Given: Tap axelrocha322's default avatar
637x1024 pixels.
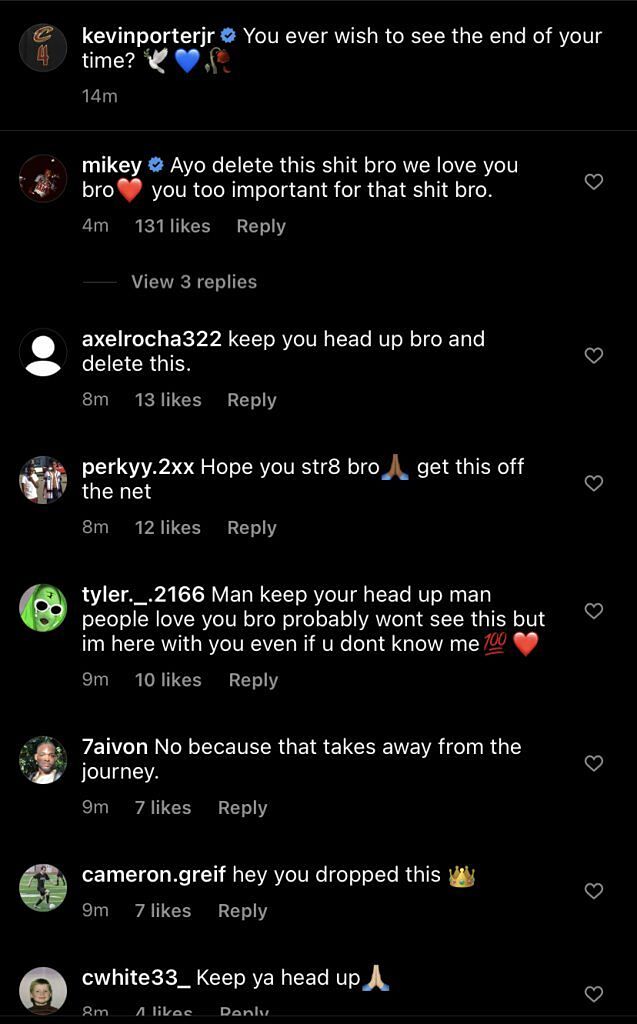Looking at the screenshot, I should [43, 352].
